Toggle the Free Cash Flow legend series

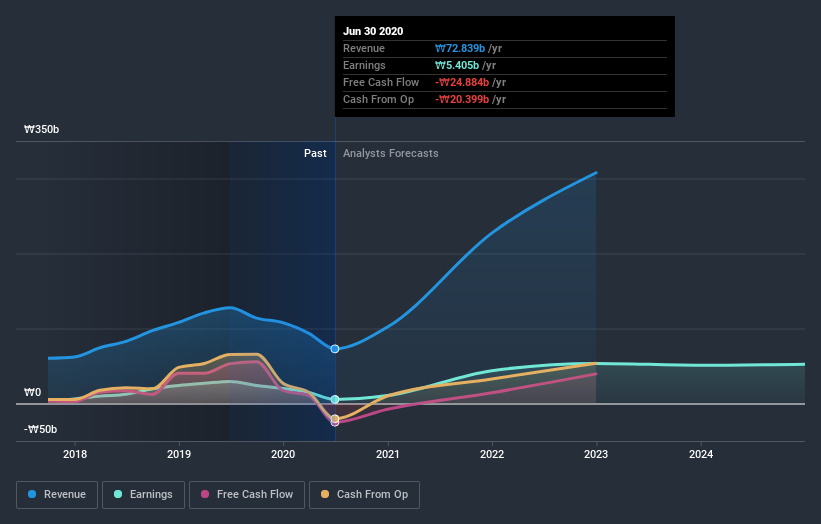click(247, 495)
